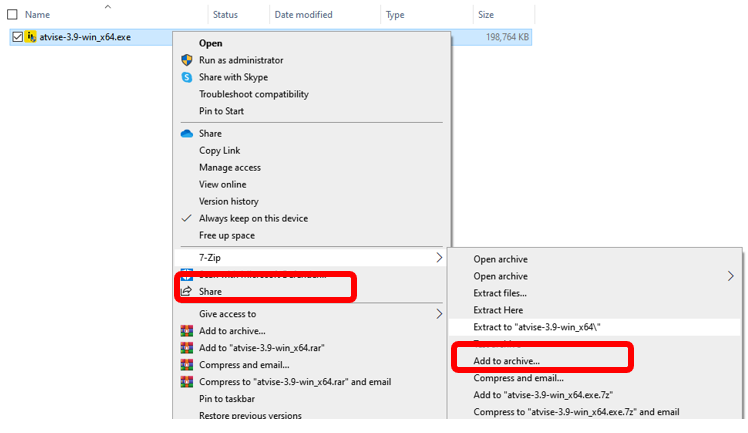
Task: Select lower Share entry with arrow icon
Action: pos(210,291)
